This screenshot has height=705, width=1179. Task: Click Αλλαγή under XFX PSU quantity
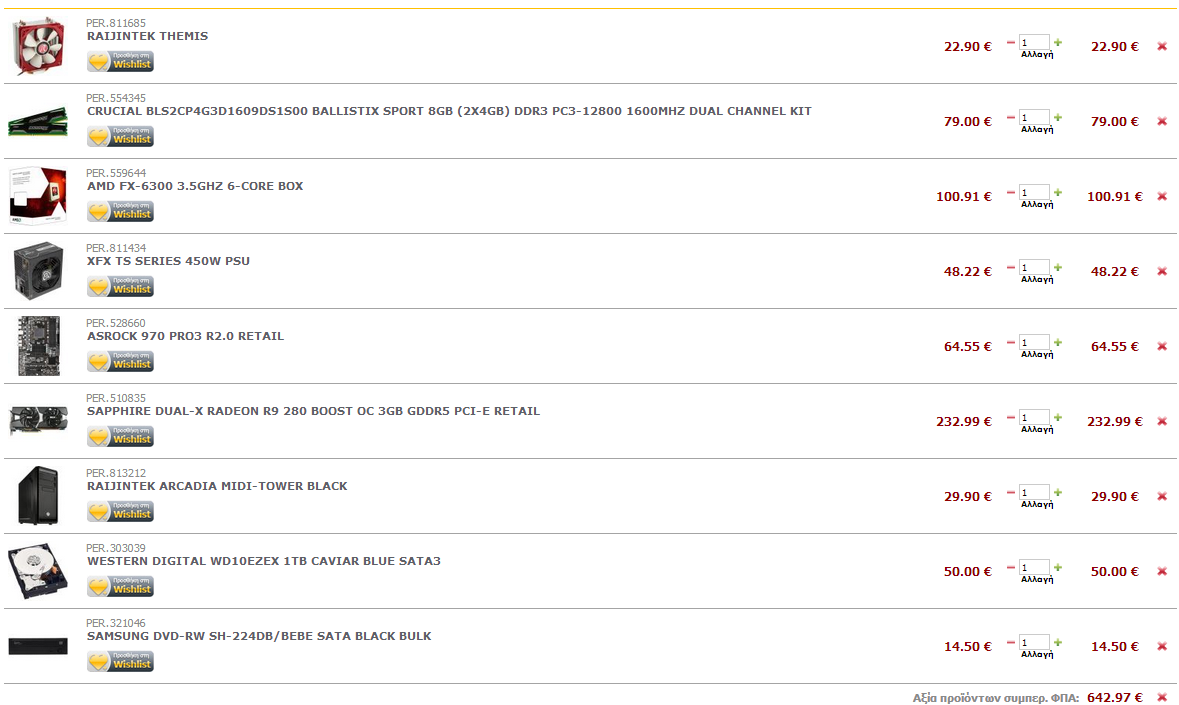[x=1037, y=280]
